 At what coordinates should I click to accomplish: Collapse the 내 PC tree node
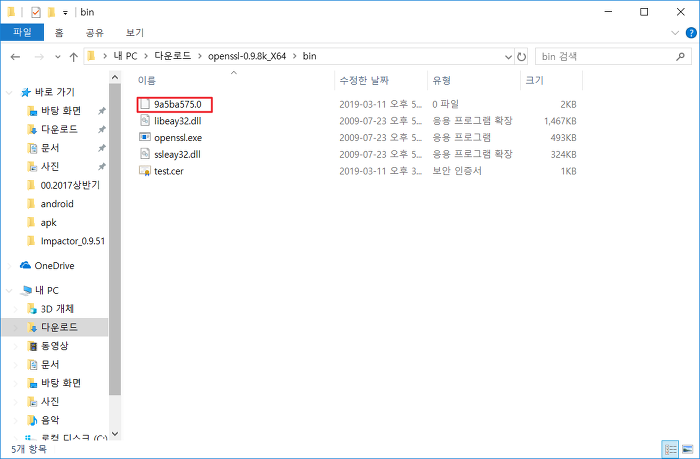[9, 291]
